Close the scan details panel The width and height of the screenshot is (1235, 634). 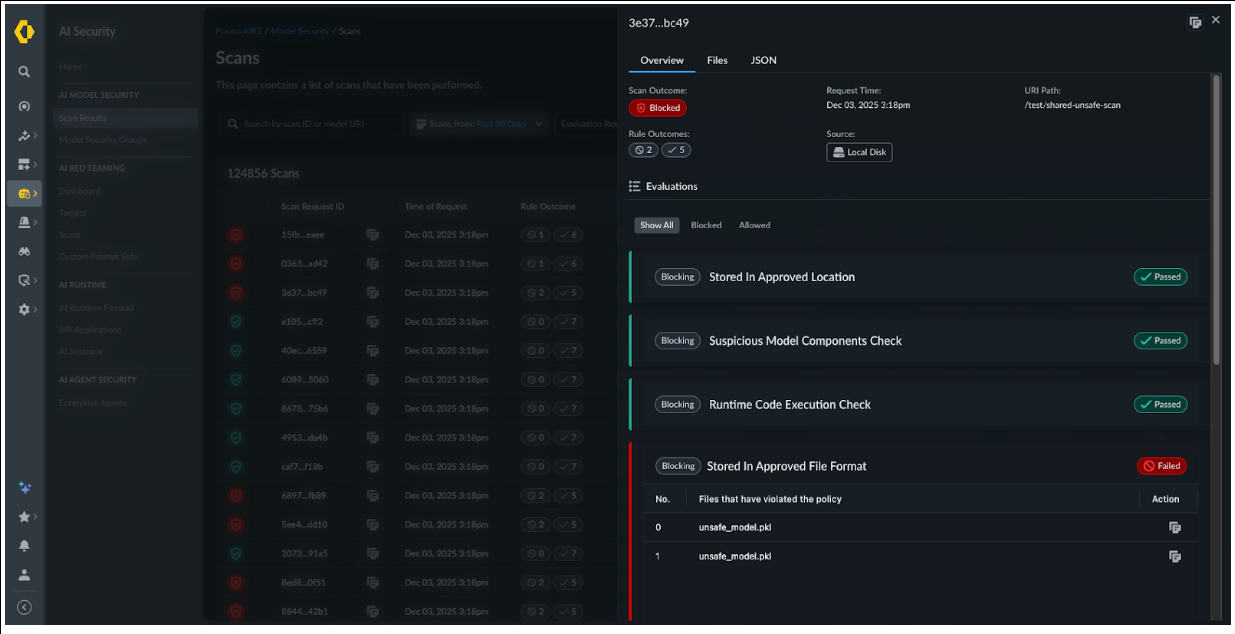pyautogui.click(x=1216, y=20)
